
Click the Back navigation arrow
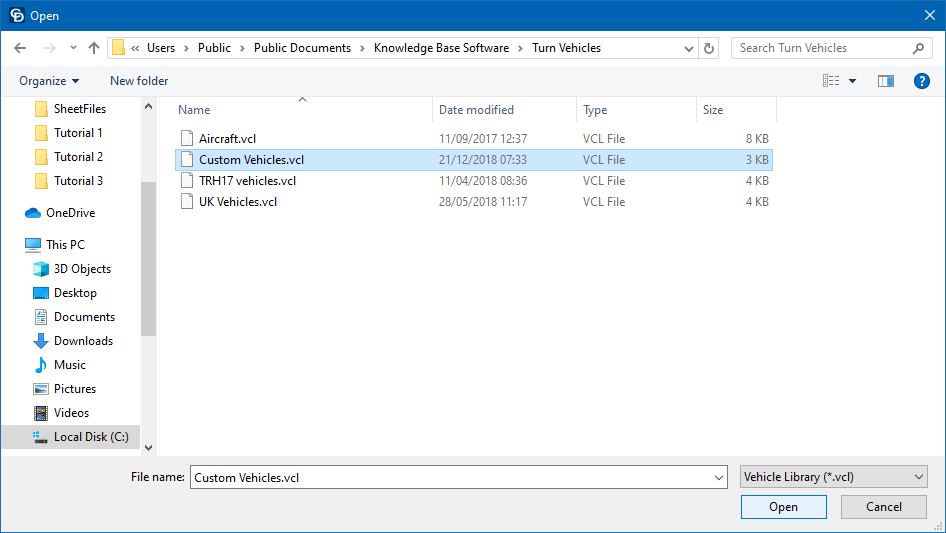(x=20, y=48)
